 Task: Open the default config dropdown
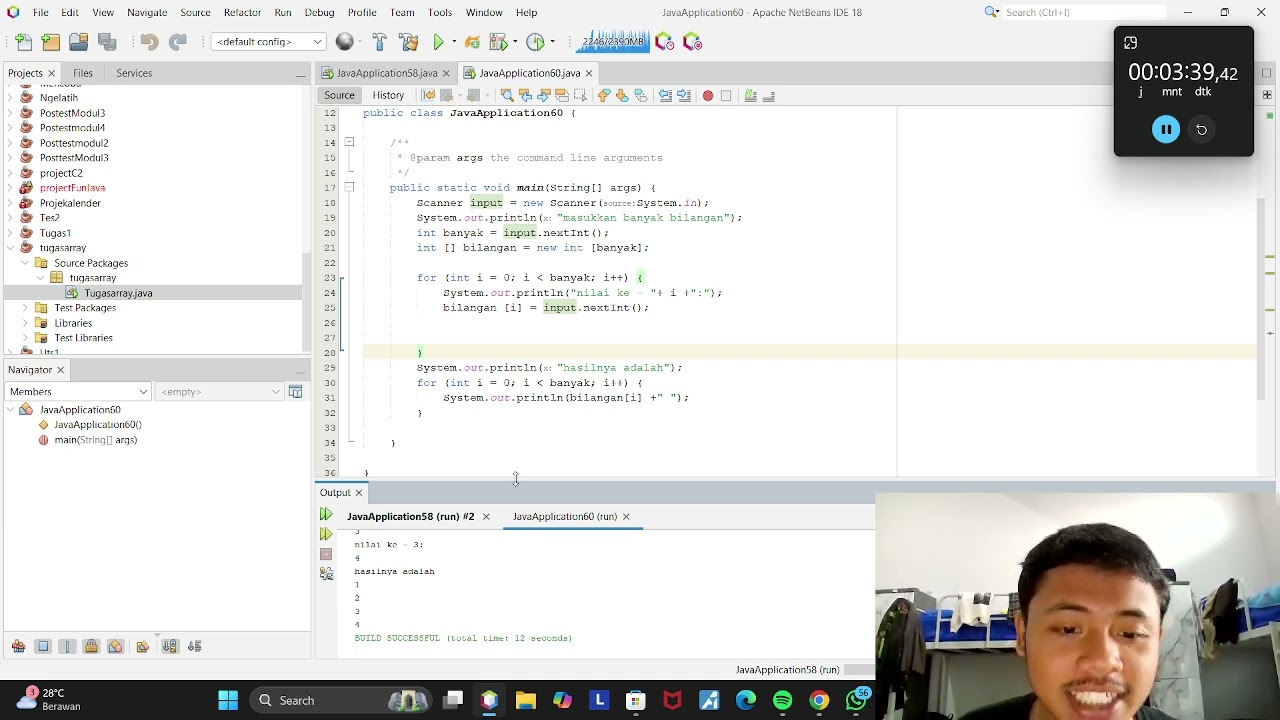269,42
